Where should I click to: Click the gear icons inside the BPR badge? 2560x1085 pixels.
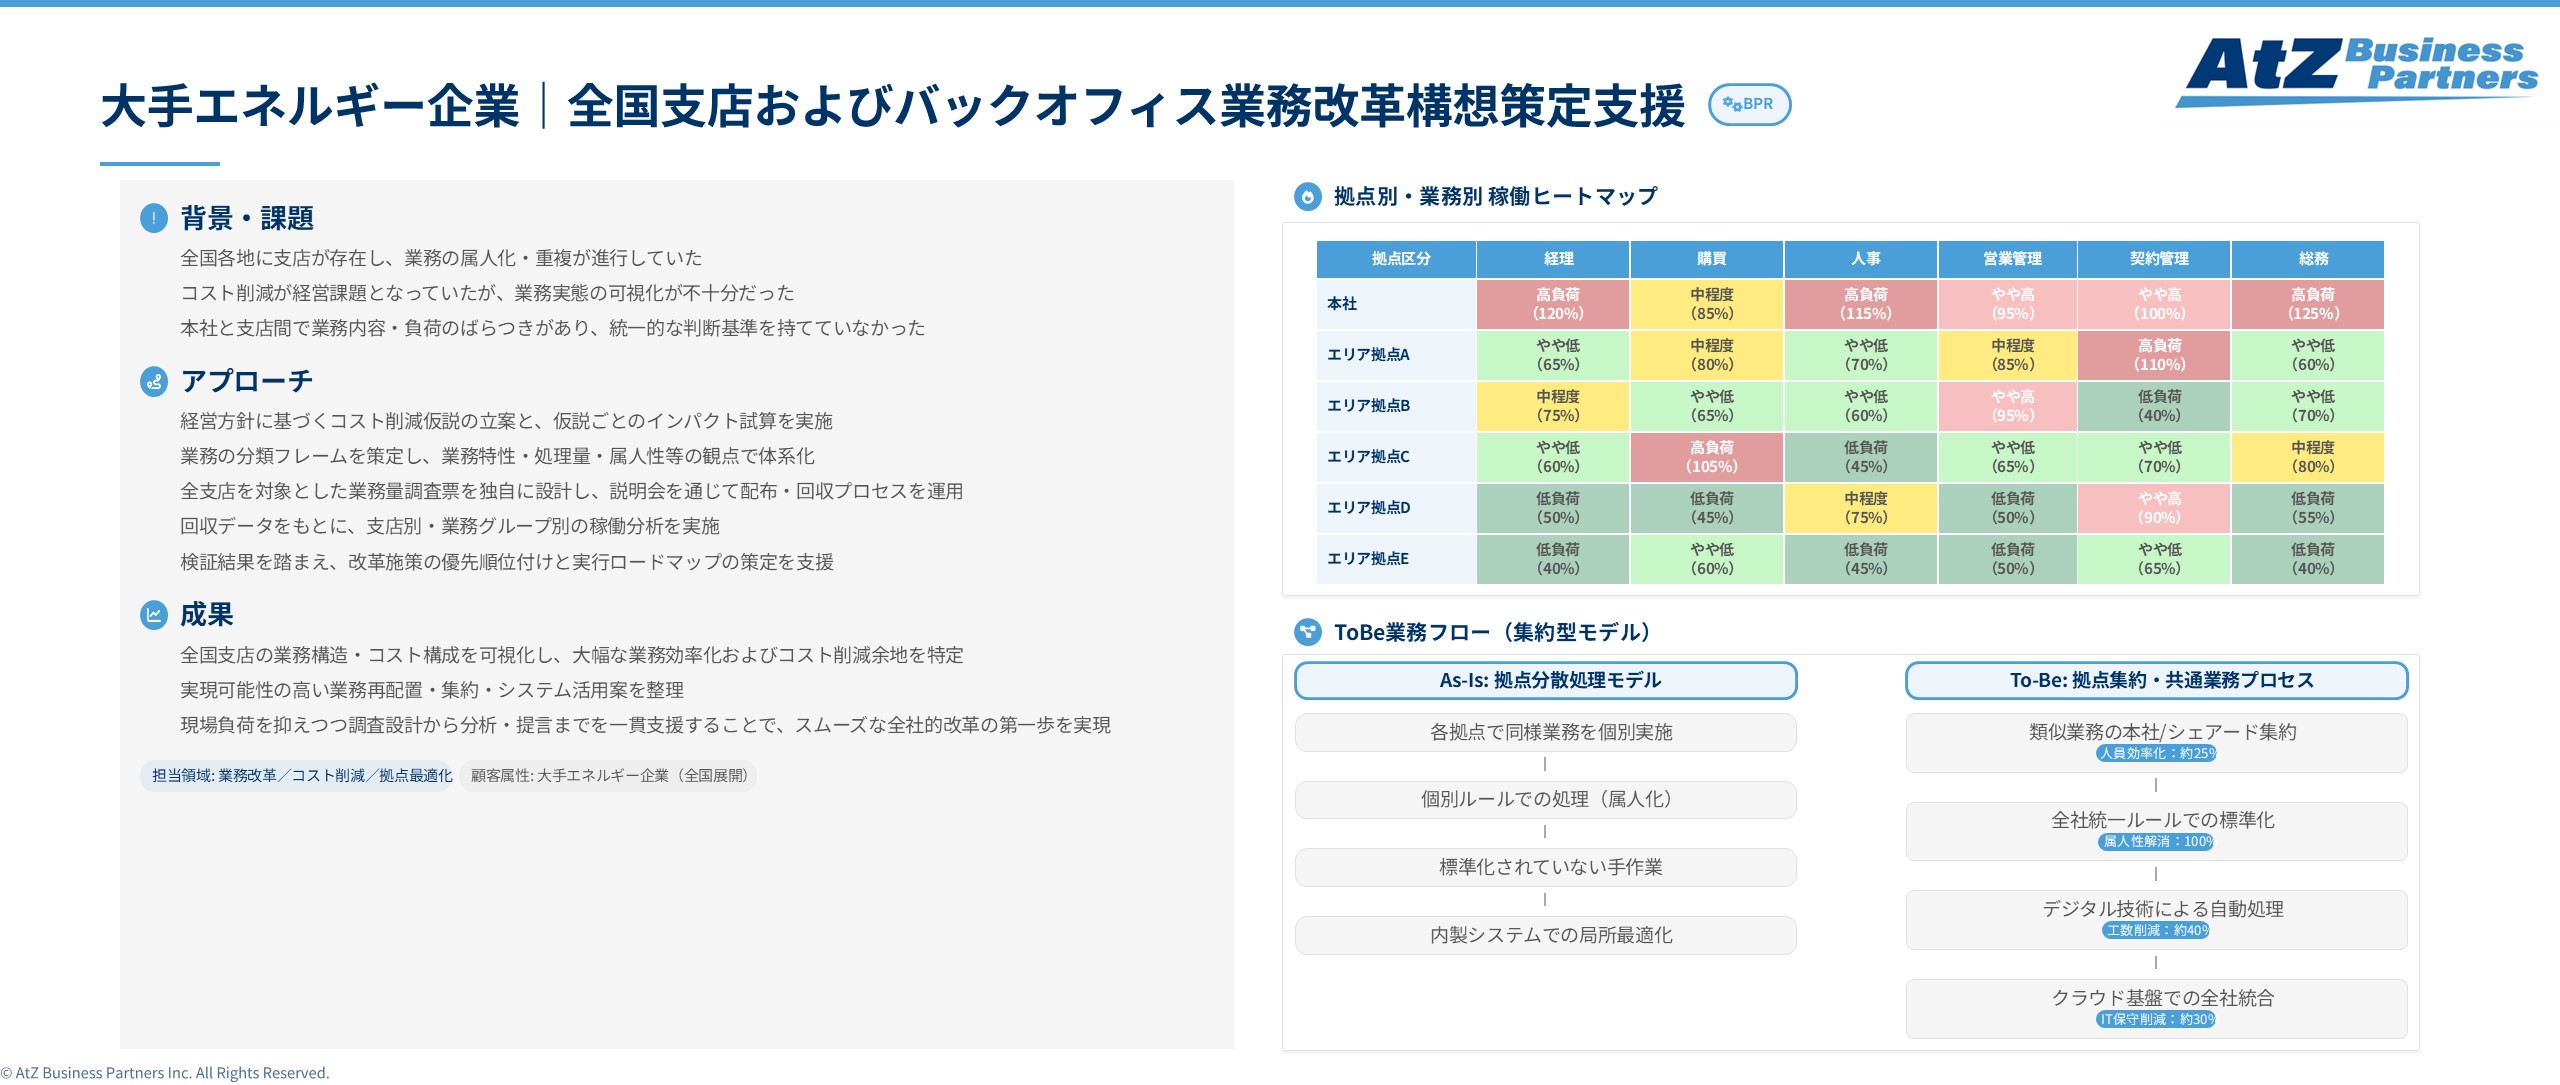pyautogui.click(x=1734, y=103)
